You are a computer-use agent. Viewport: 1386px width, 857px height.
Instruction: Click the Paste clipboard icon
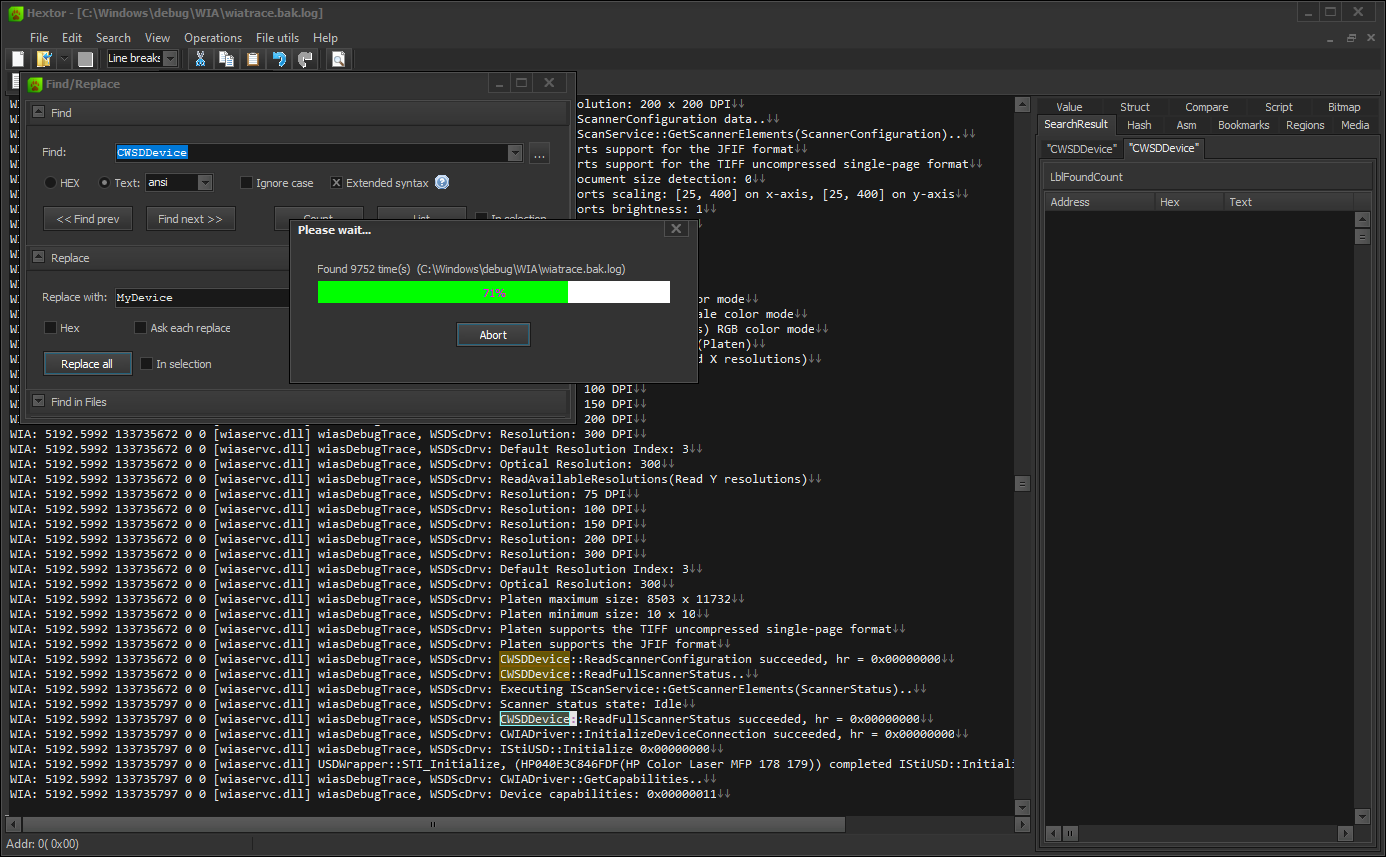click(253, 59)
